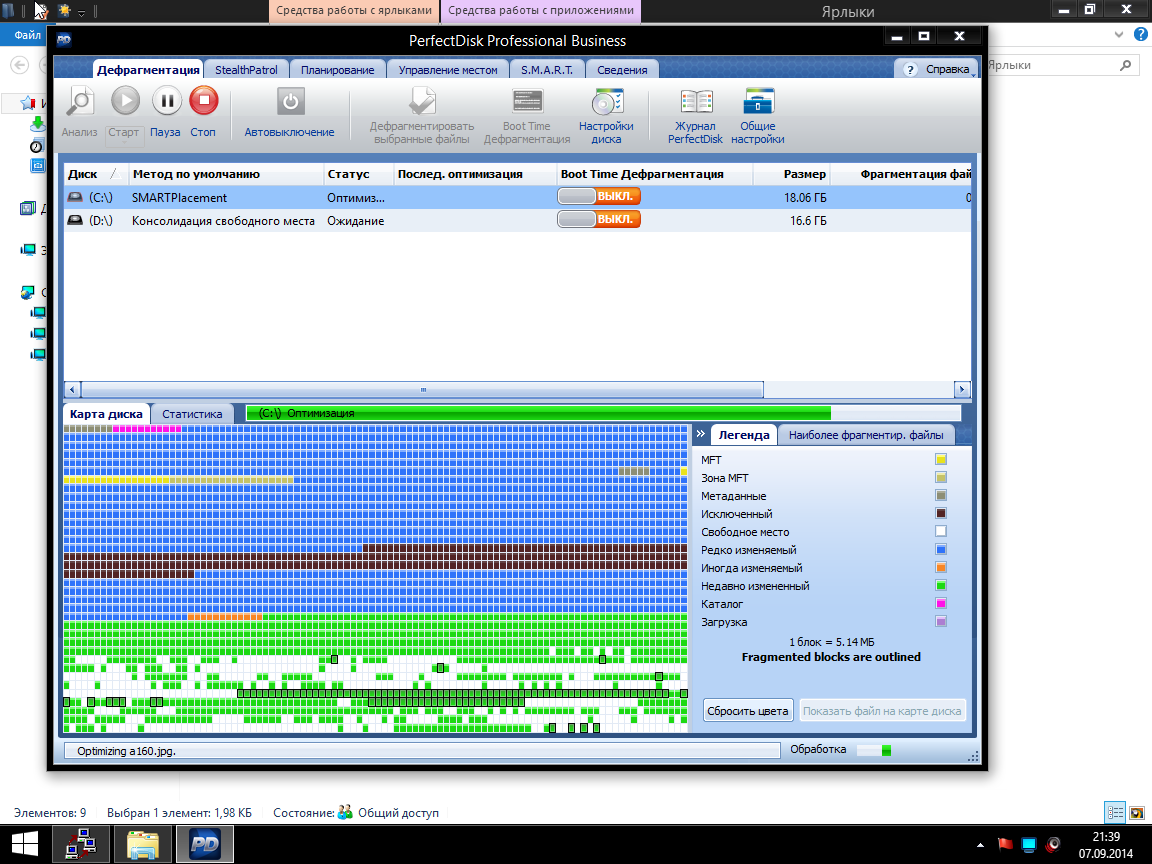Screen dimensions: 1152x864
Task: Open Справка help button
Action: pos(937,69)
